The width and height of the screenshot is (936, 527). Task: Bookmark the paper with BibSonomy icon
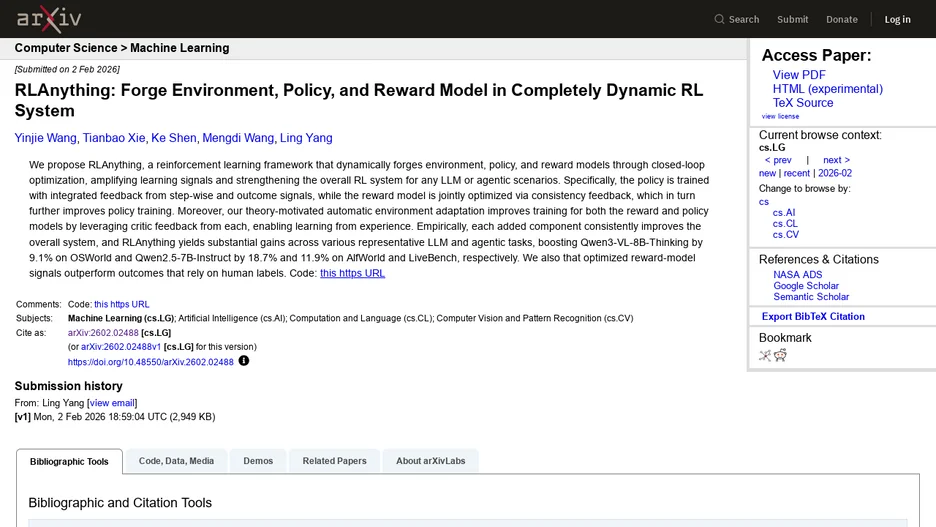click(x=765, y=356)
